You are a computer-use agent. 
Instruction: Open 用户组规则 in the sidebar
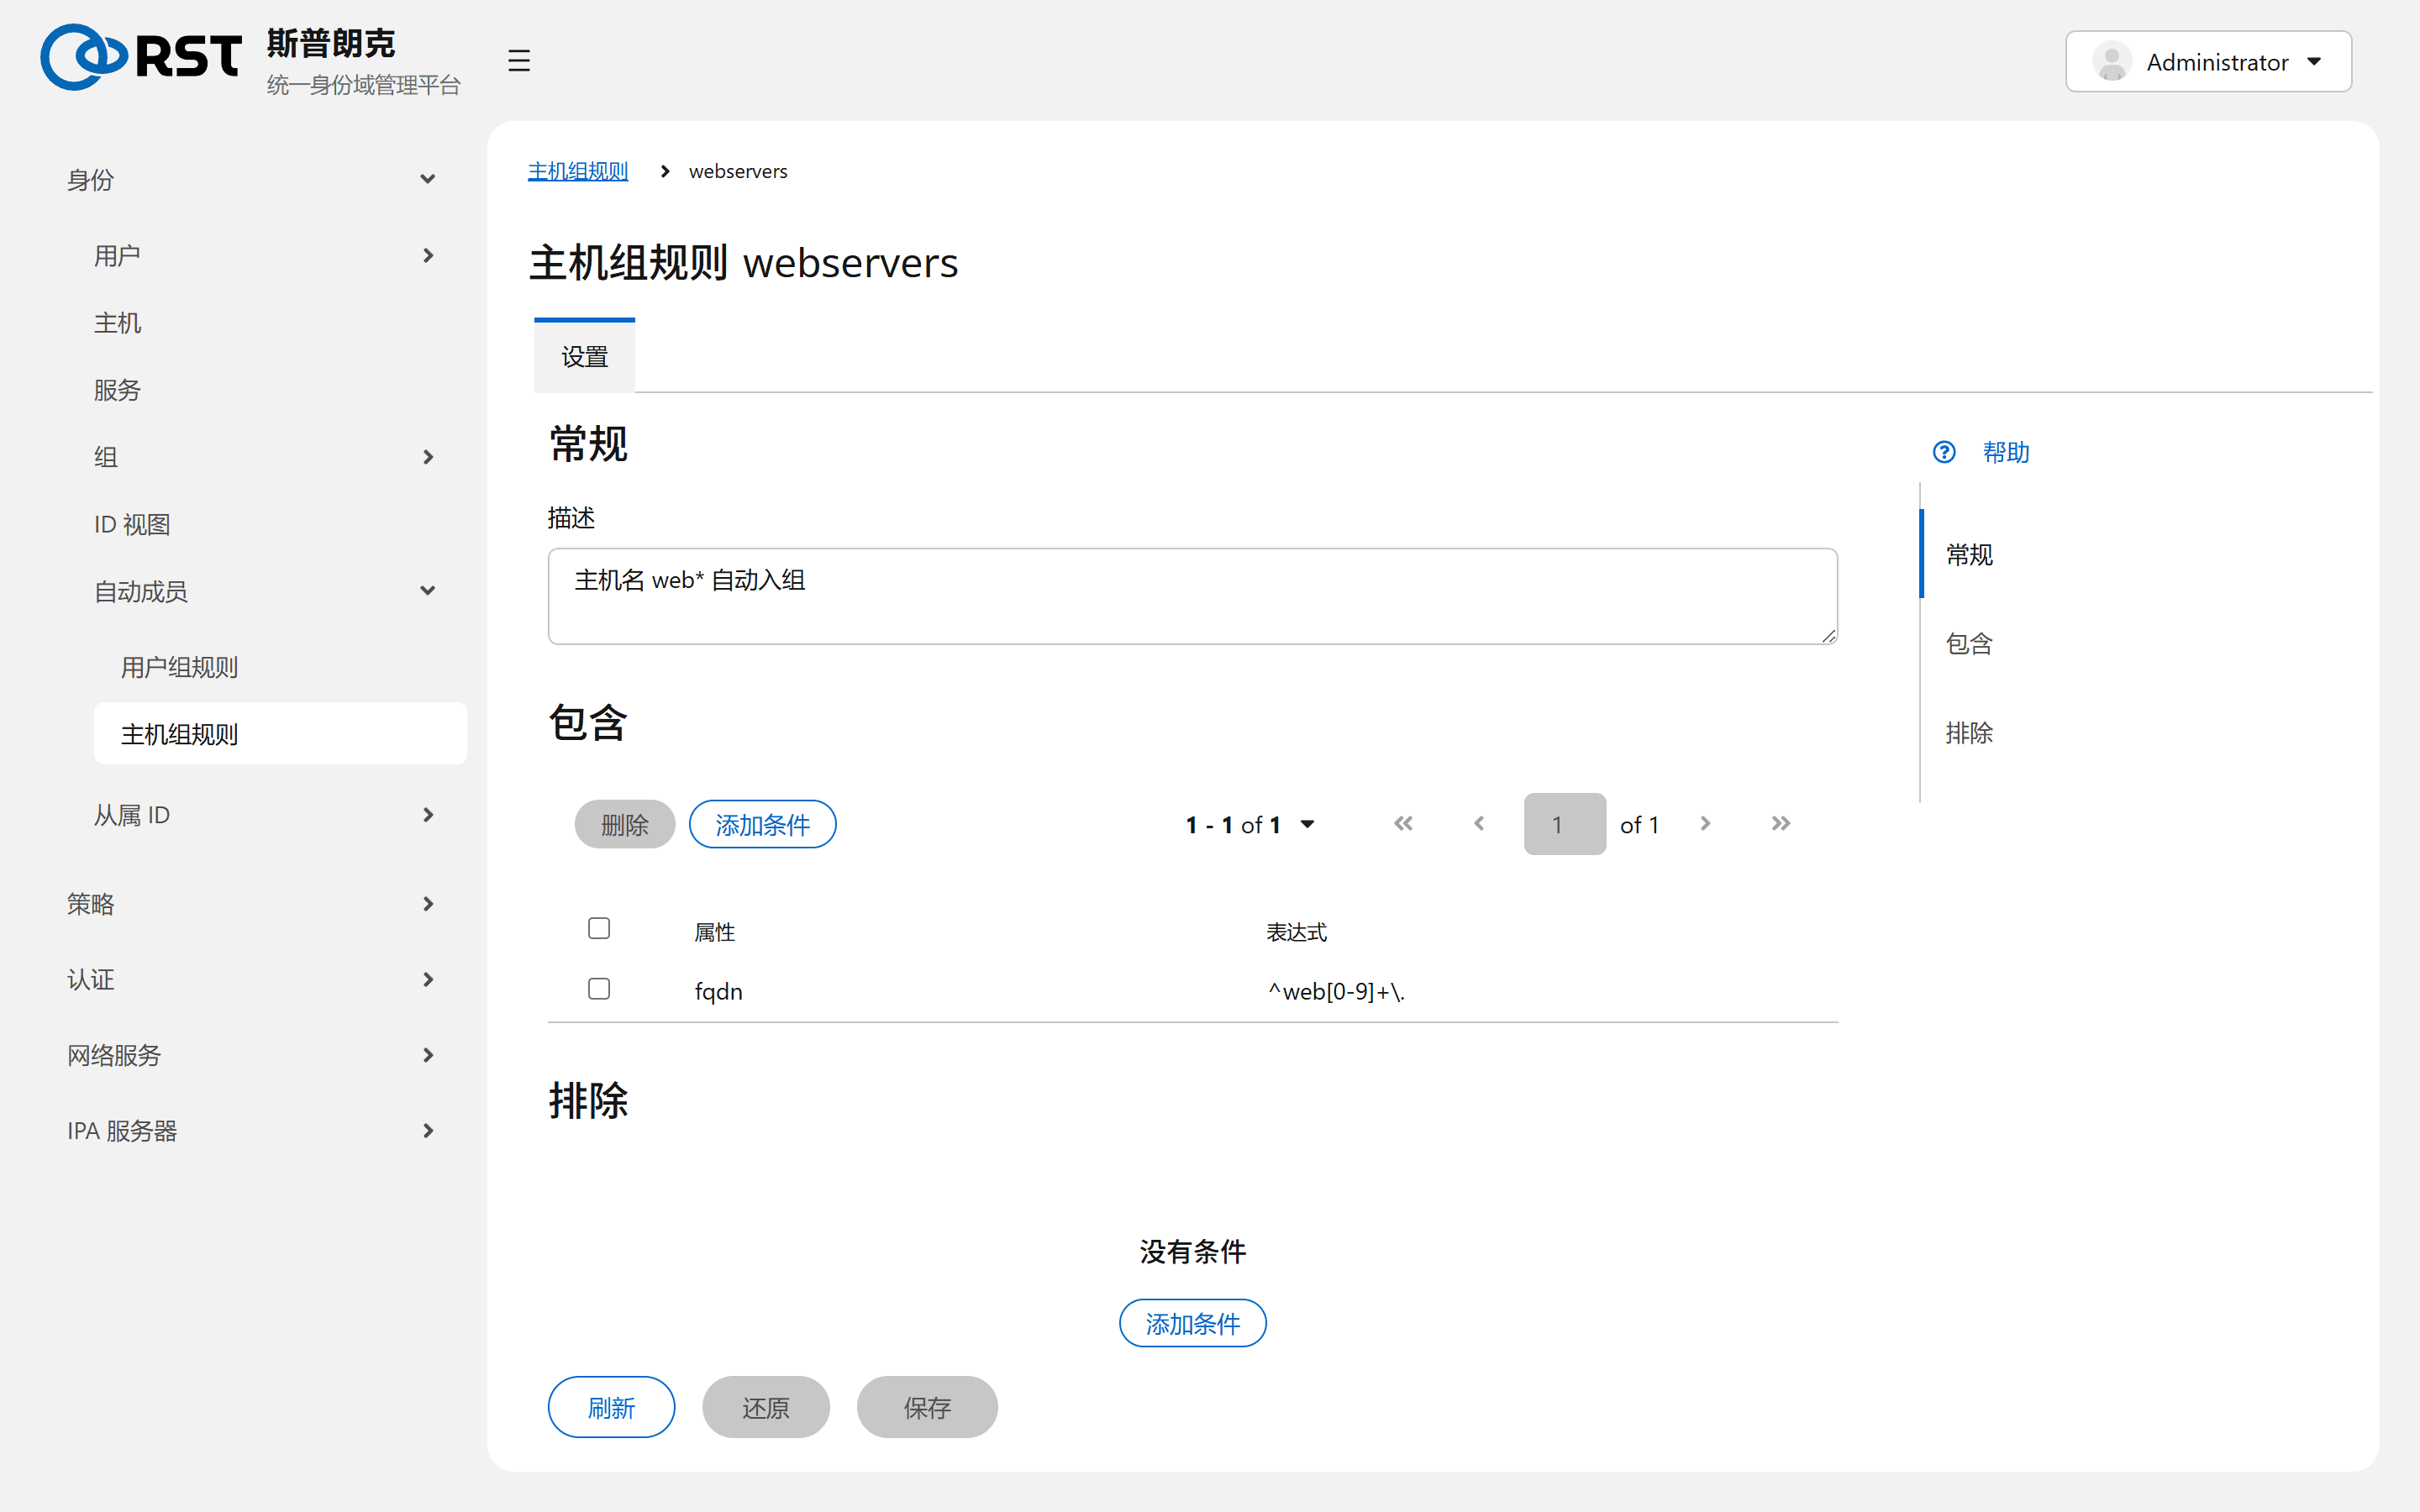click(179, 667)
